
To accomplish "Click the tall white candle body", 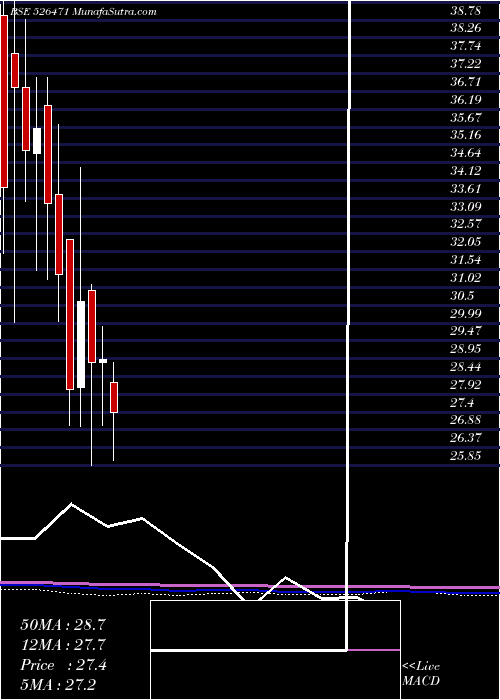I will click(81, 345).
